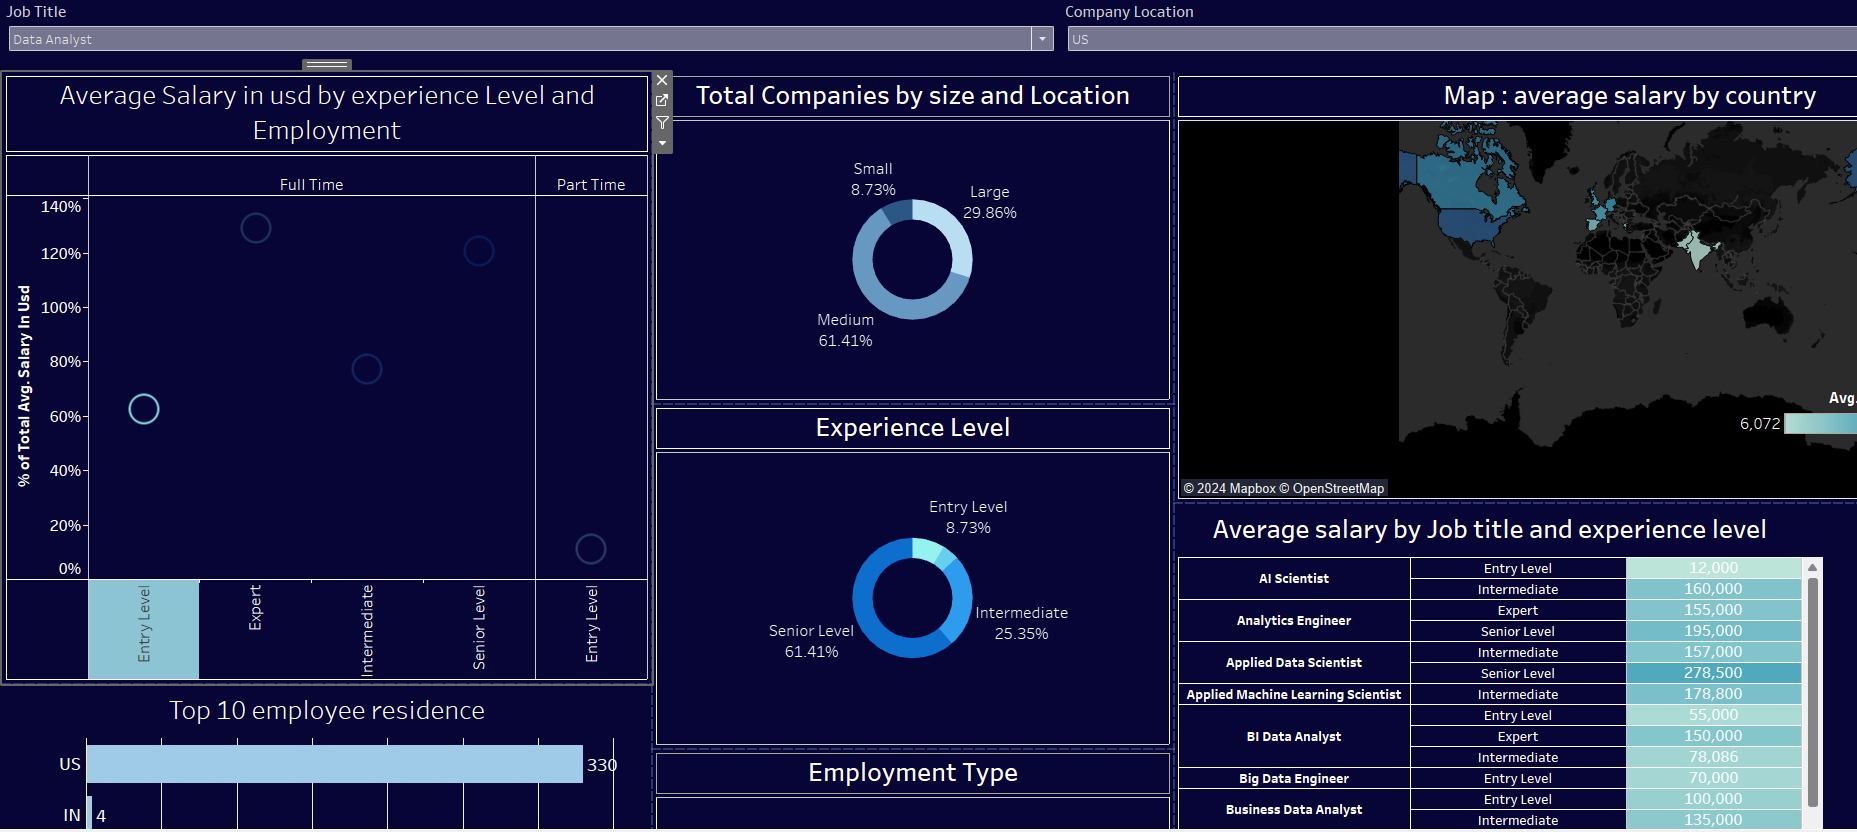Click the Go to Sheet icon
Viewport: 1857px width, 832px height.
(x=662, y=101)
